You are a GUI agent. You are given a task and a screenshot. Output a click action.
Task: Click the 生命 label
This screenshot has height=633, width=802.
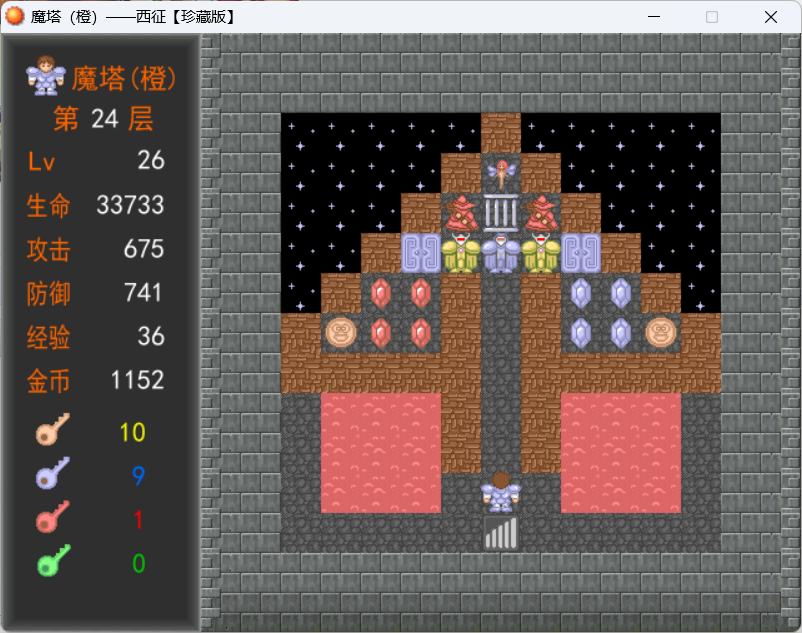(x=48, y=206)
